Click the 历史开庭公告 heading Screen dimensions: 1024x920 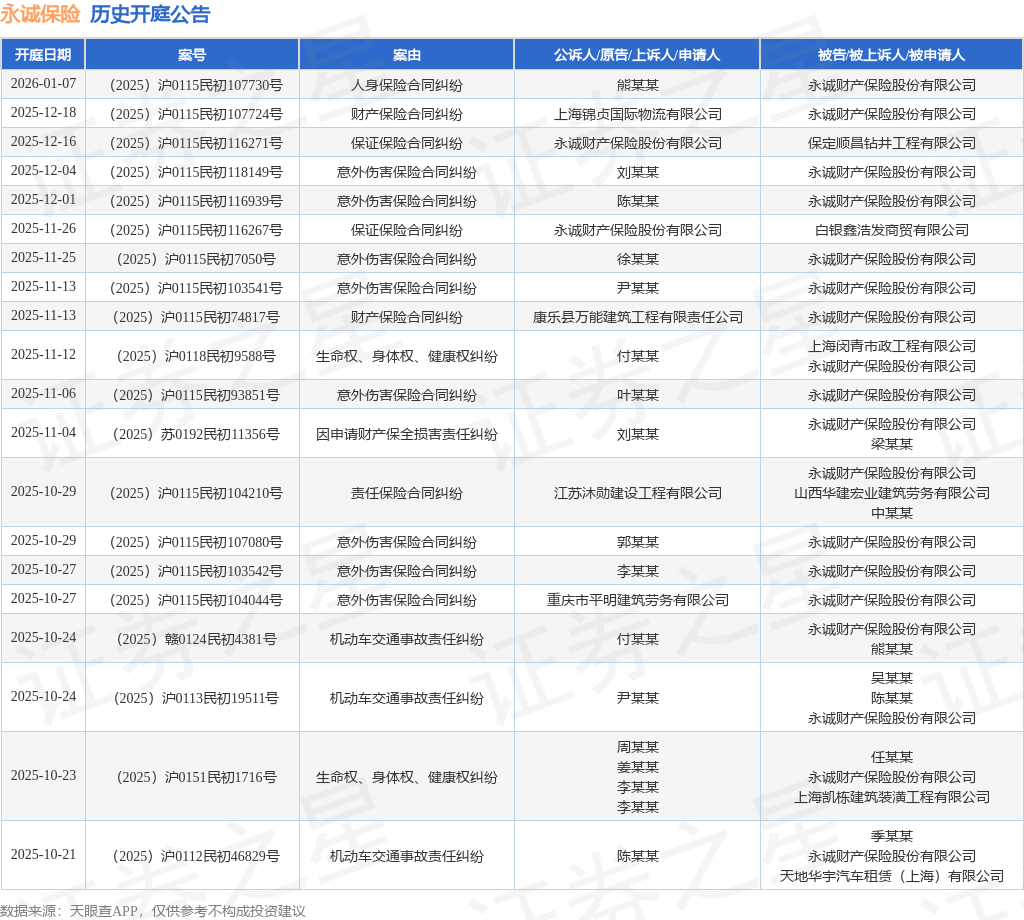(x=150, y=14)
